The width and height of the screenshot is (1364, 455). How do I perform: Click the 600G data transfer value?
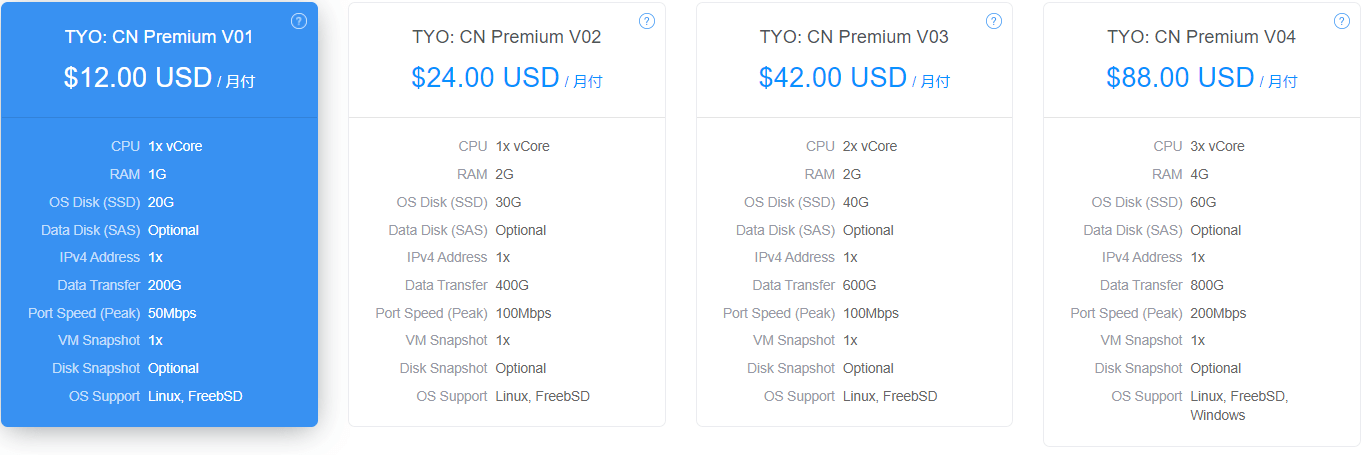click(860, 285)
